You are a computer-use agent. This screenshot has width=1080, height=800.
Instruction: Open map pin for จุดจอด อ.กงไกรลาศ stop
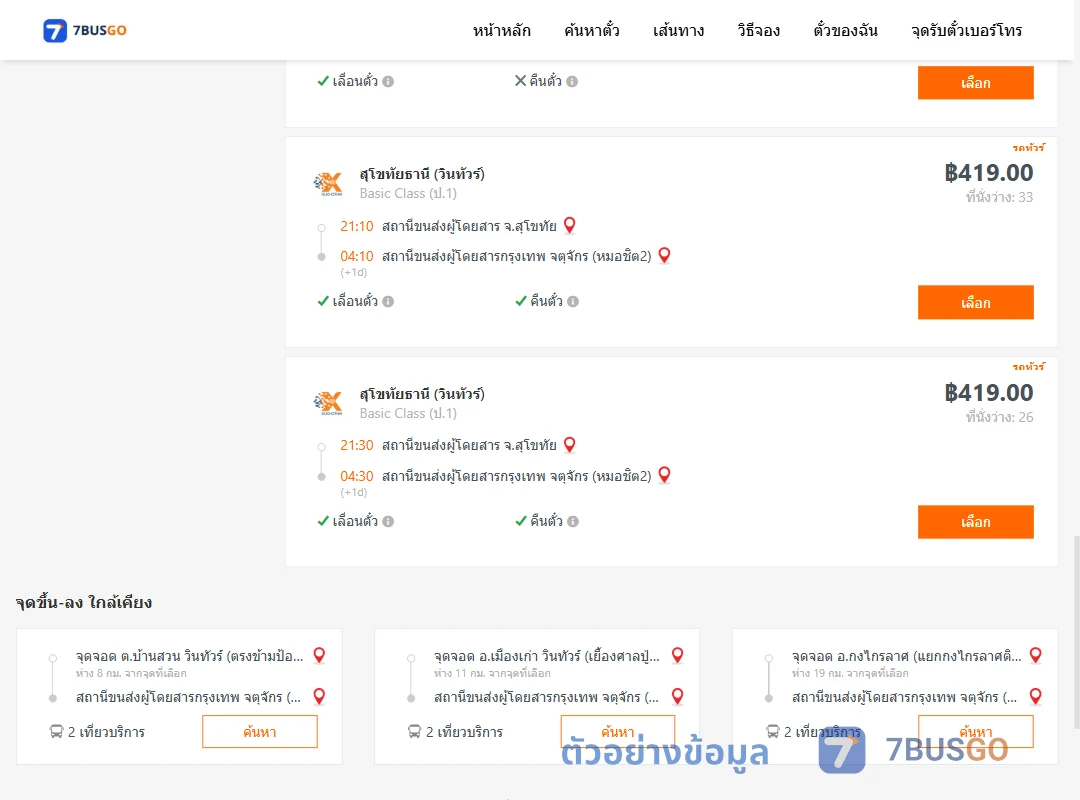[1035, 655]
